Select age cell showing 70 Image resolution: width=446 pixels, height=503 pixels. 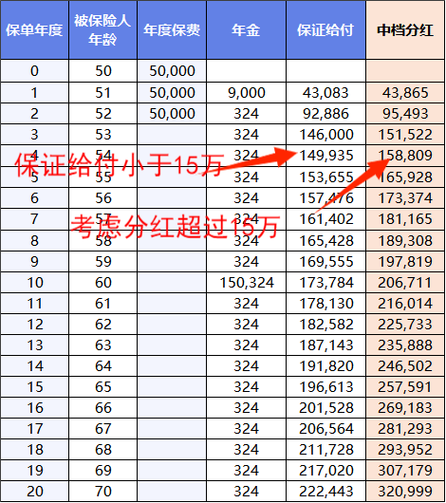[x=103, y=491]
